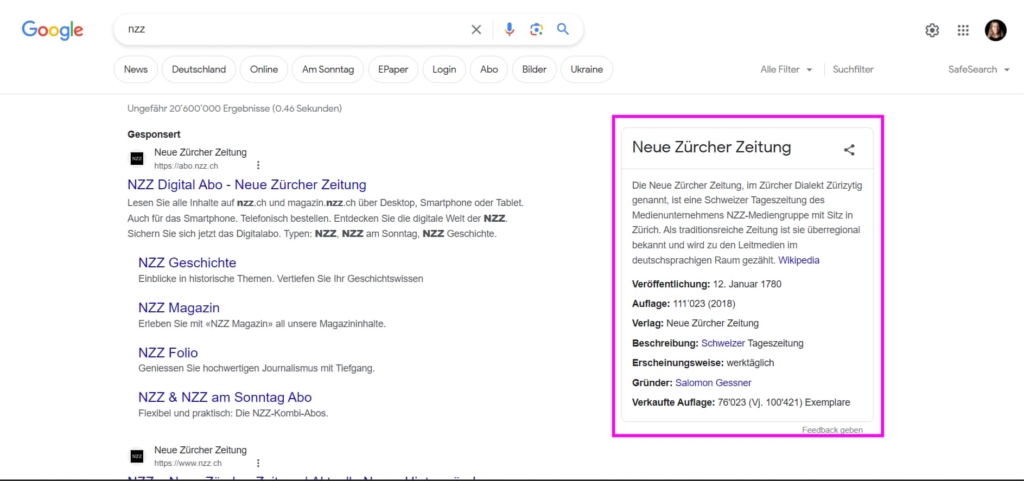This screenshot has height=481, width=1024.
Task: Open Google Lens image search
Action: click(536, 29)
